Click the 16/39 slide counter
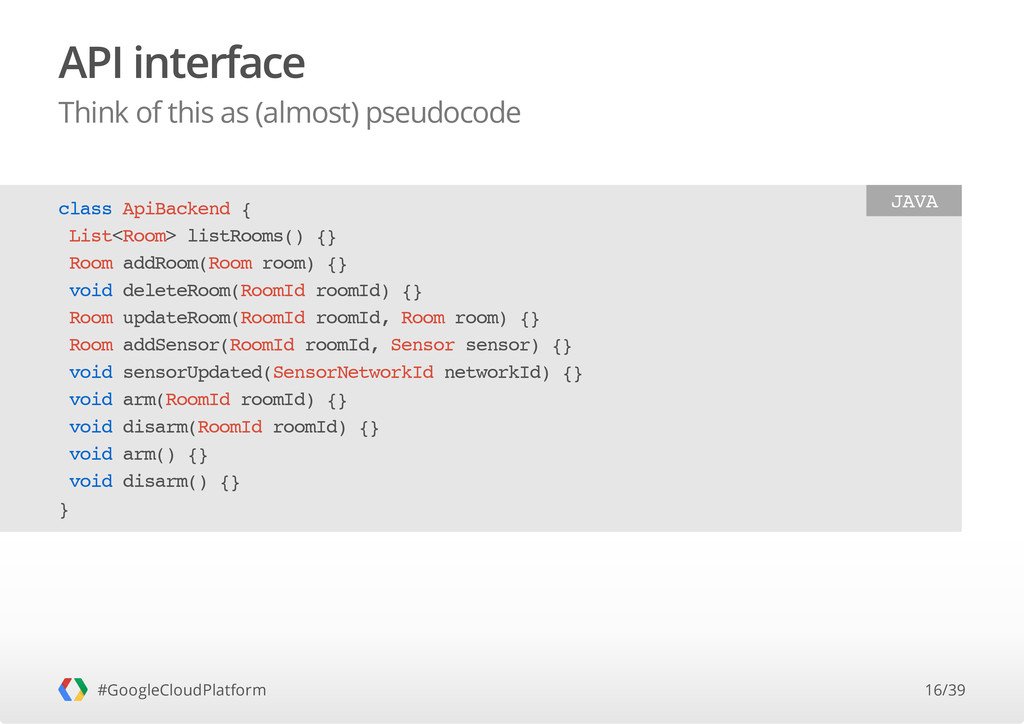Image resolution: width=1024 pixels, height=724 pixels. tap(945, 690)
